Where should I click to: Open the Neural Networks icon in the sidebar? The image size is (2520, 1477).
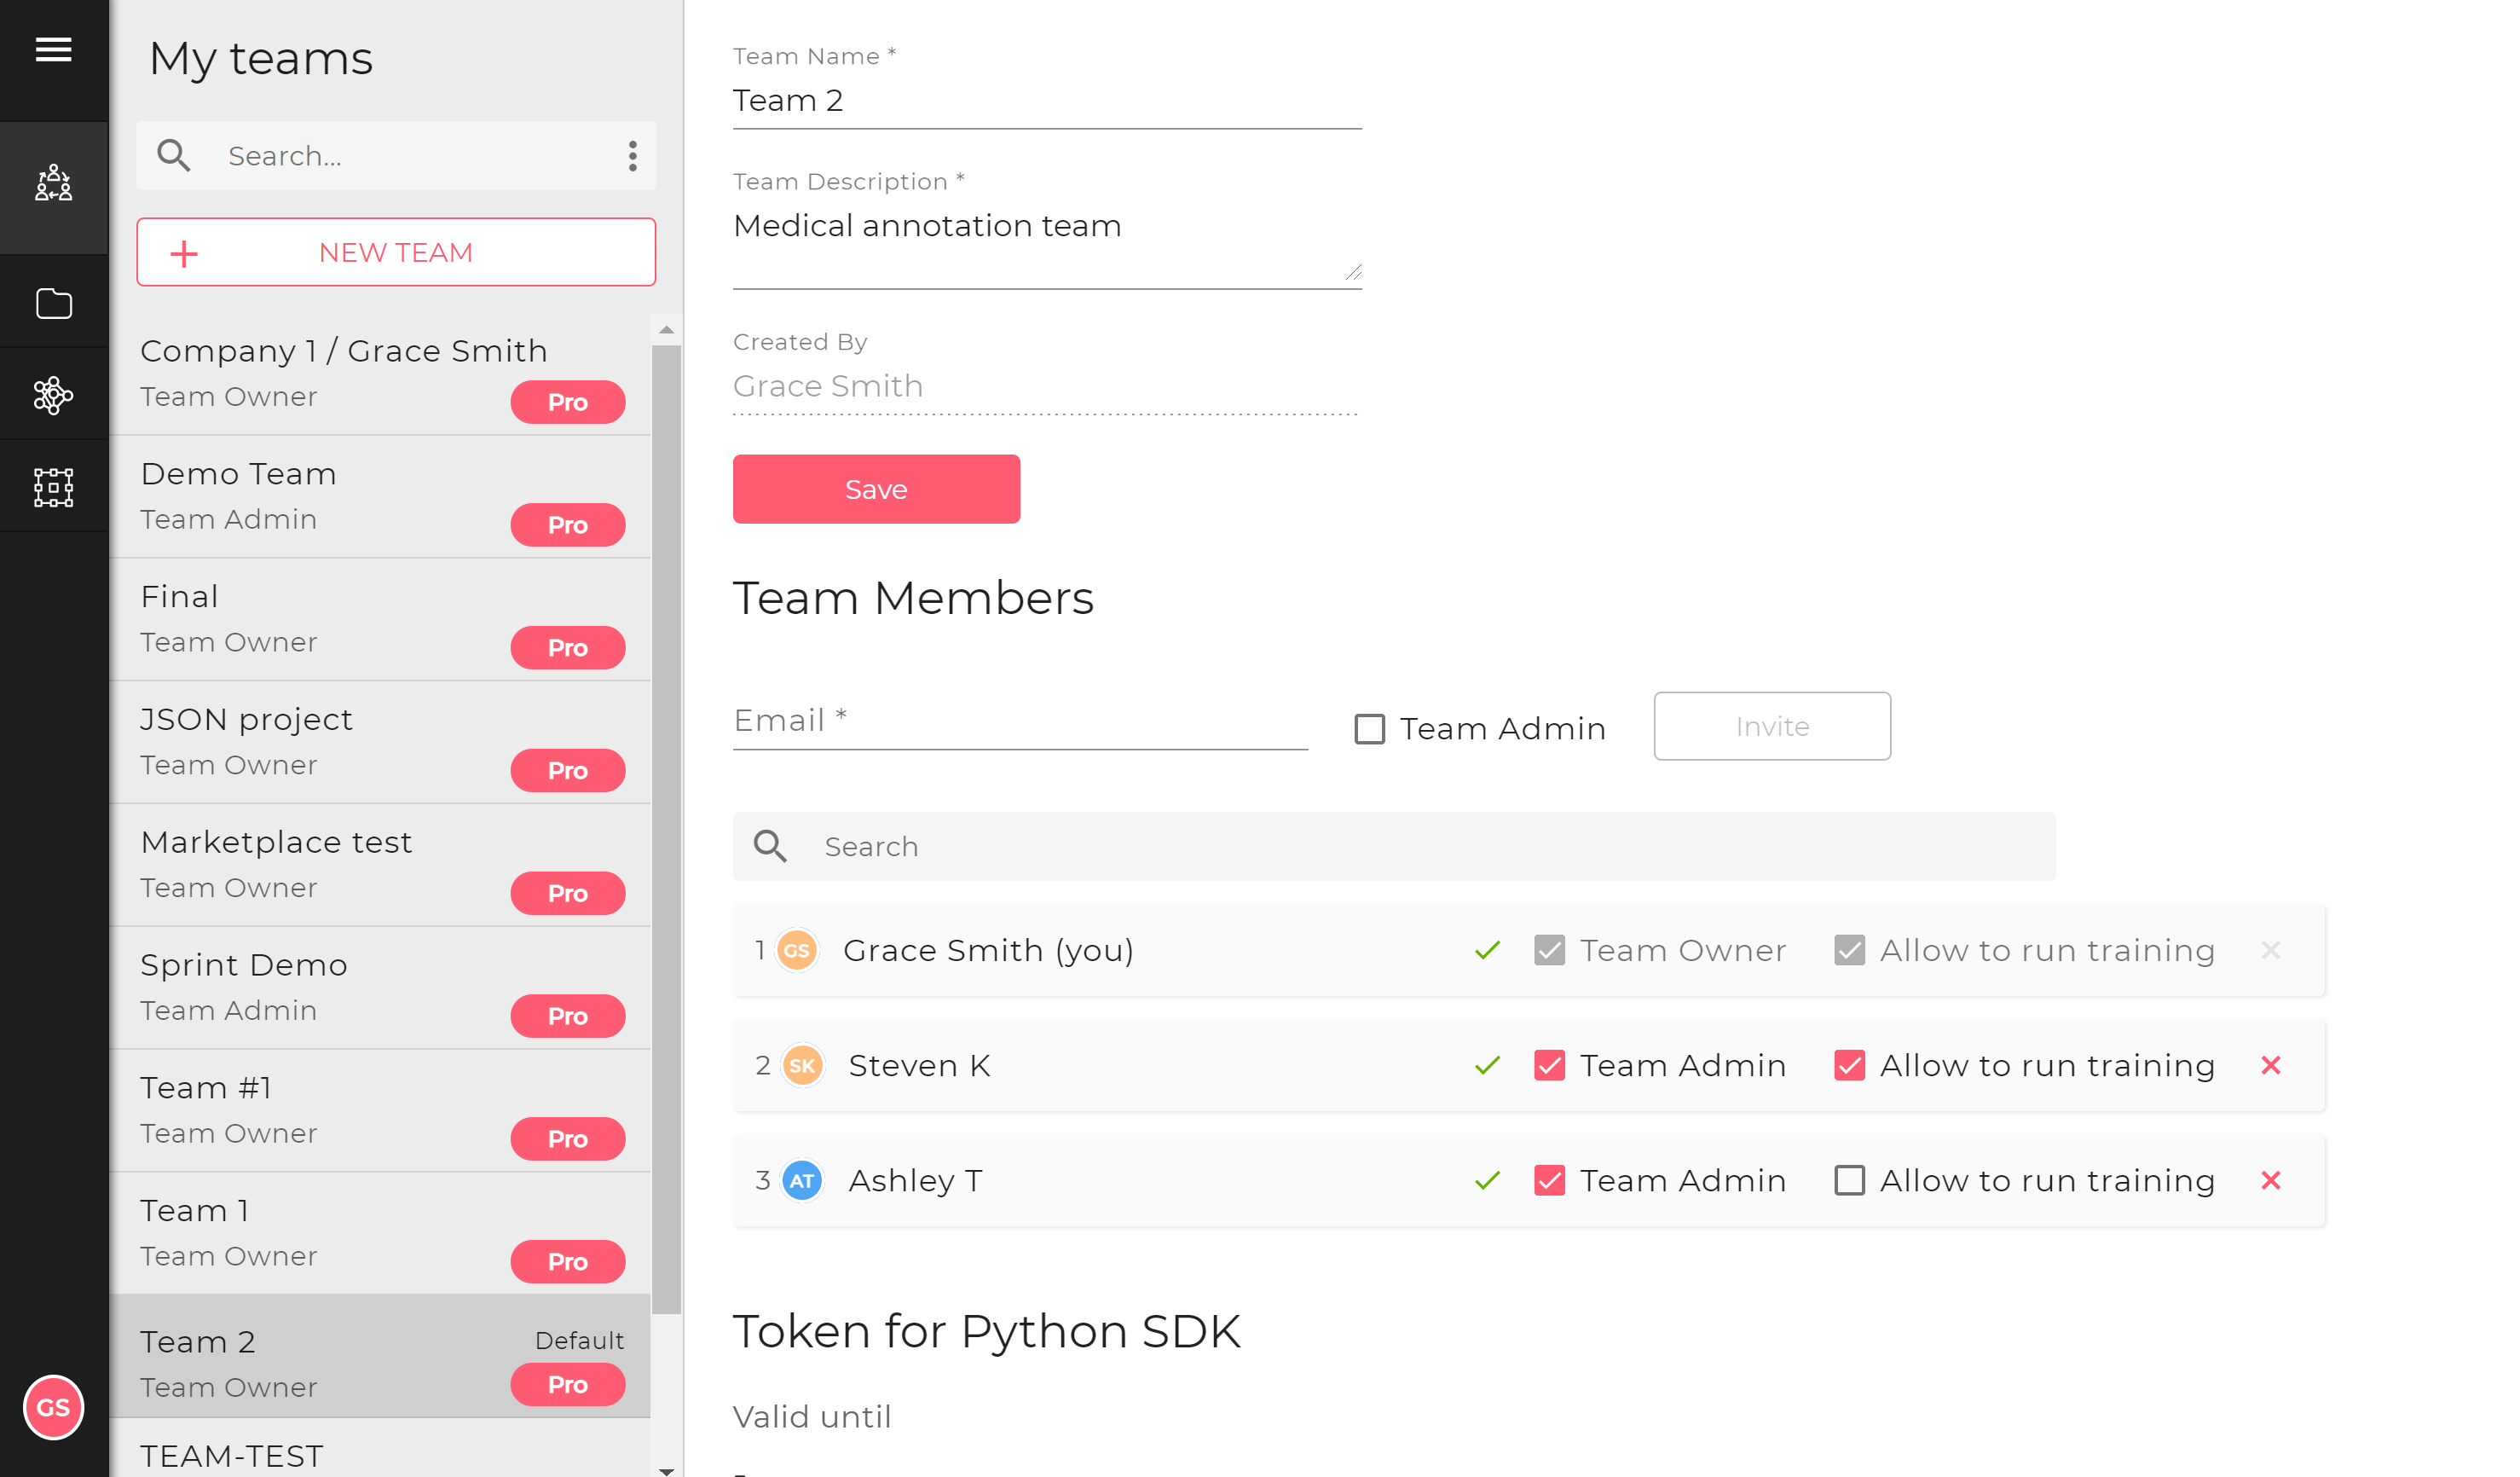coord(53,396)
